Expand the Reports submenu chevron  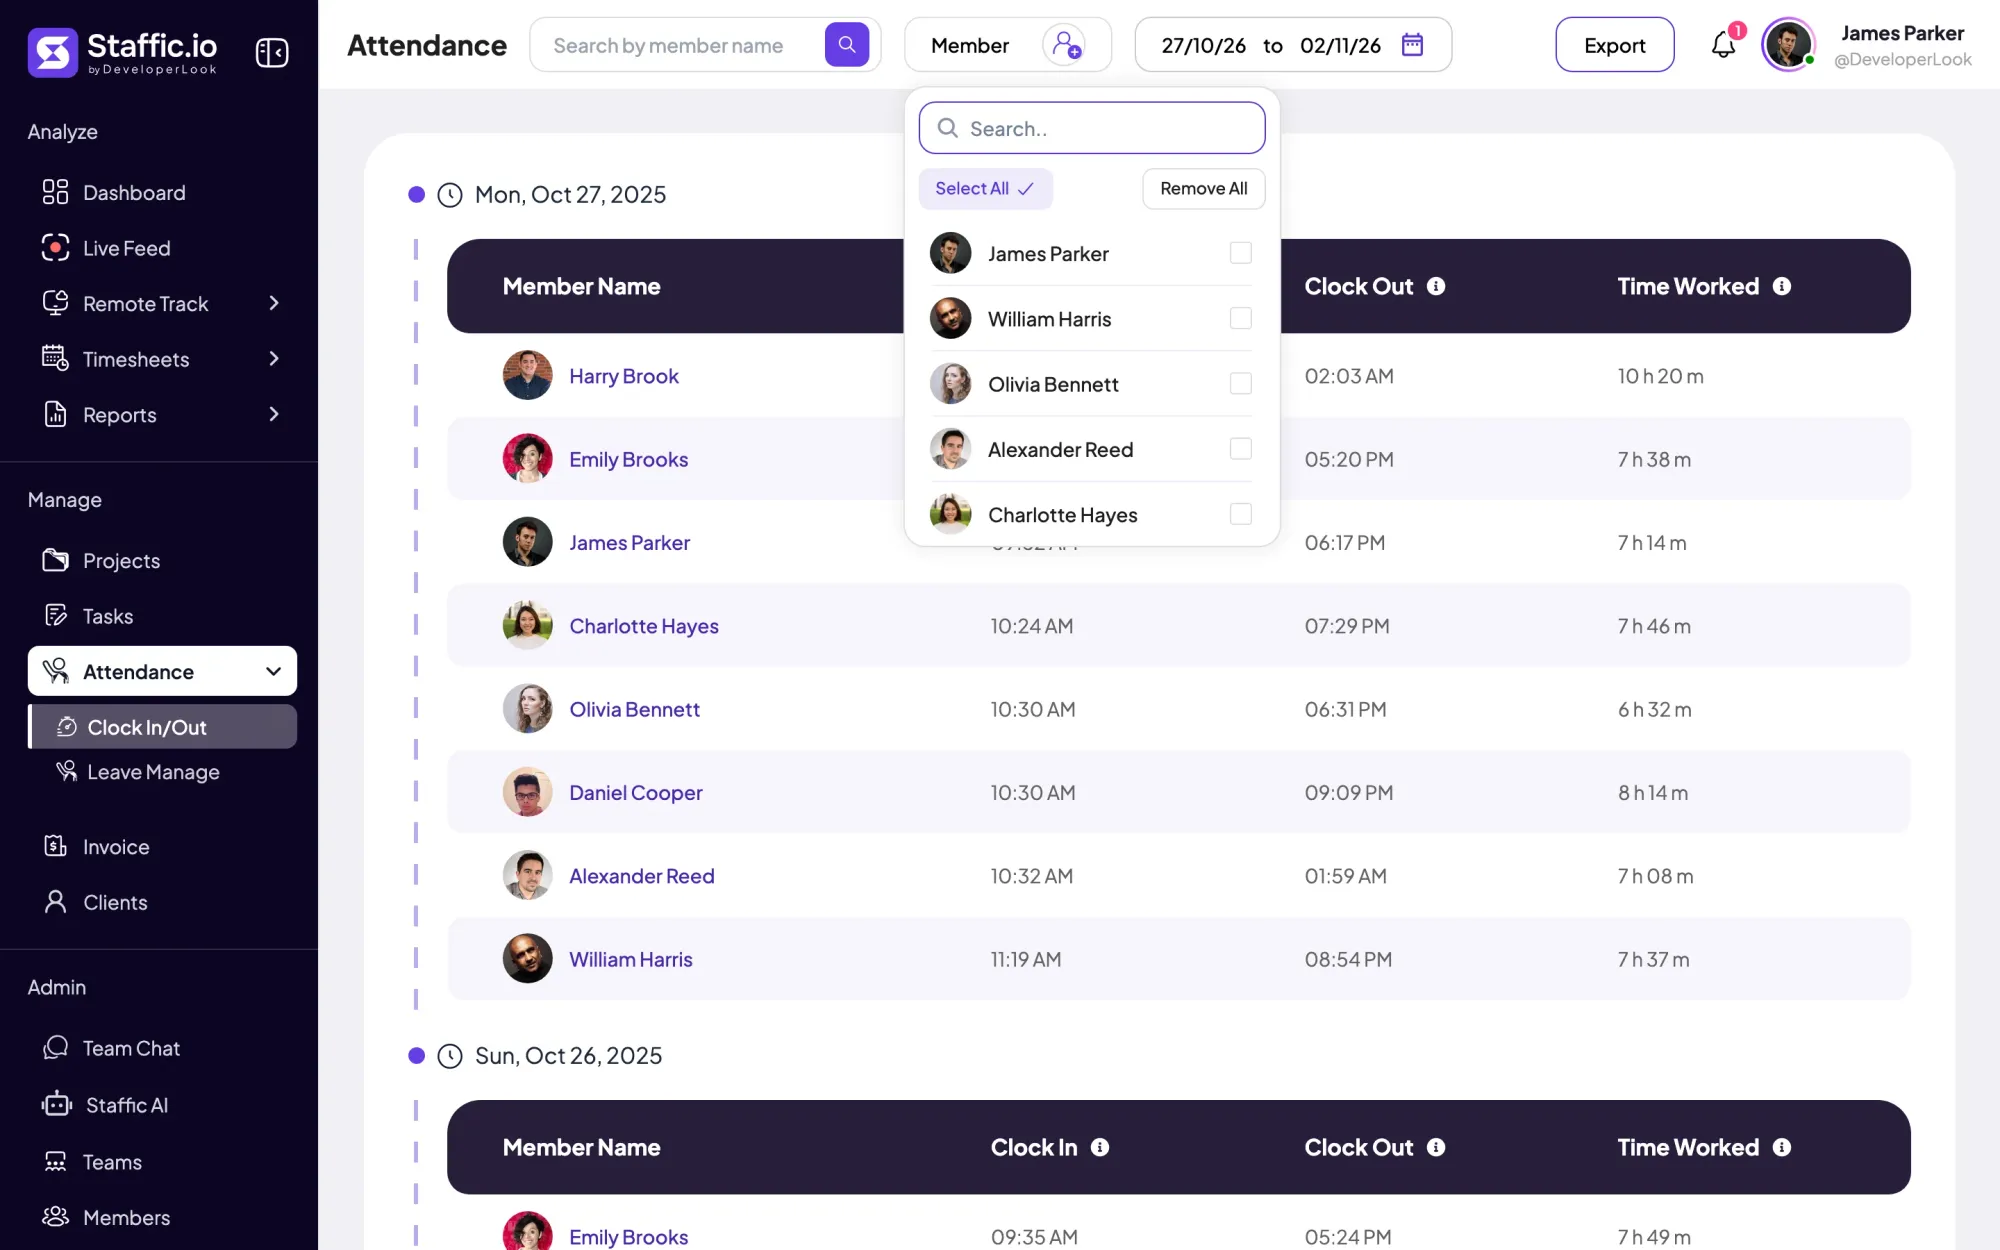coord(274,414)
